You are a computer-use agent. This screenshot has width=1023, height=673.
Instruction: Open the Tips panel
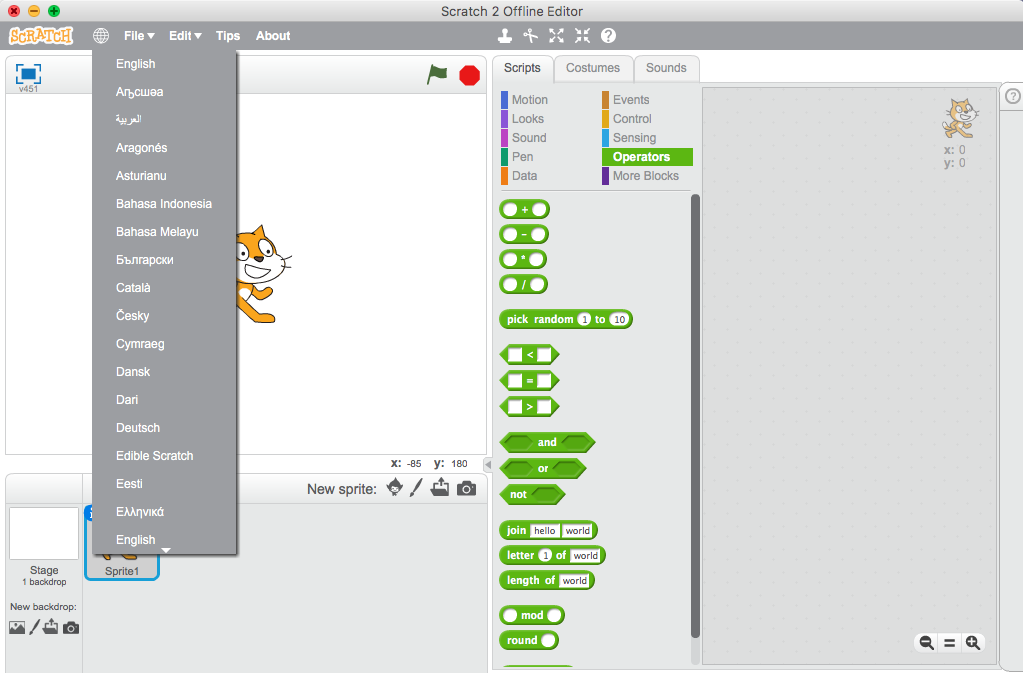point(228,36)
